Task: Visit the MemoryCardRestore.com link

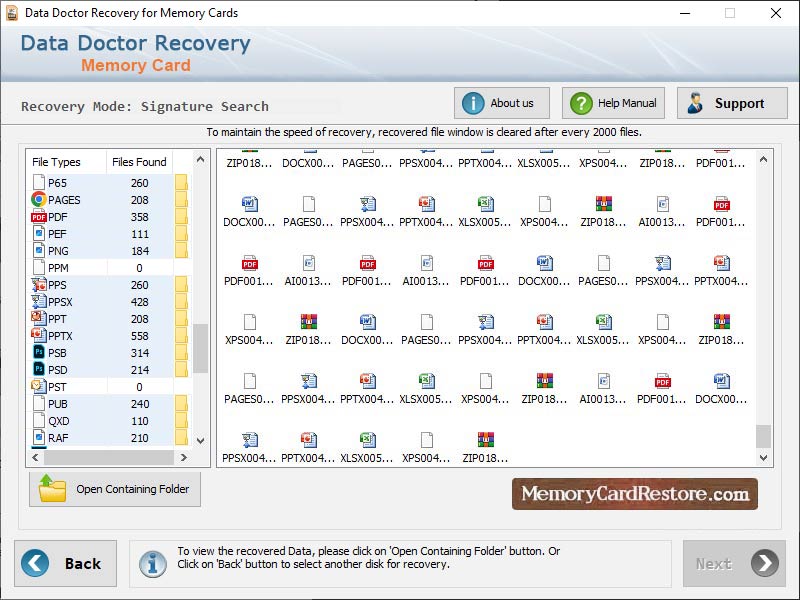Action: (x=636, y=494)
